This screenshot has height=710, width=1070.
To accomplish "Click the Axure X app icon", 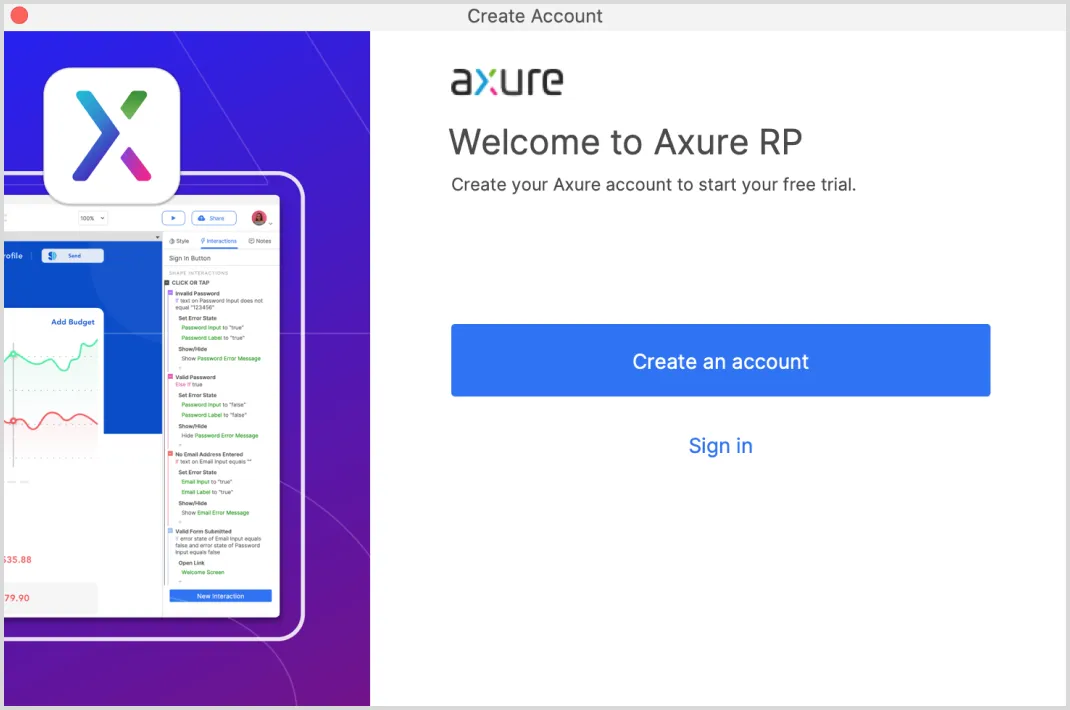I will (x=112, y=136).
